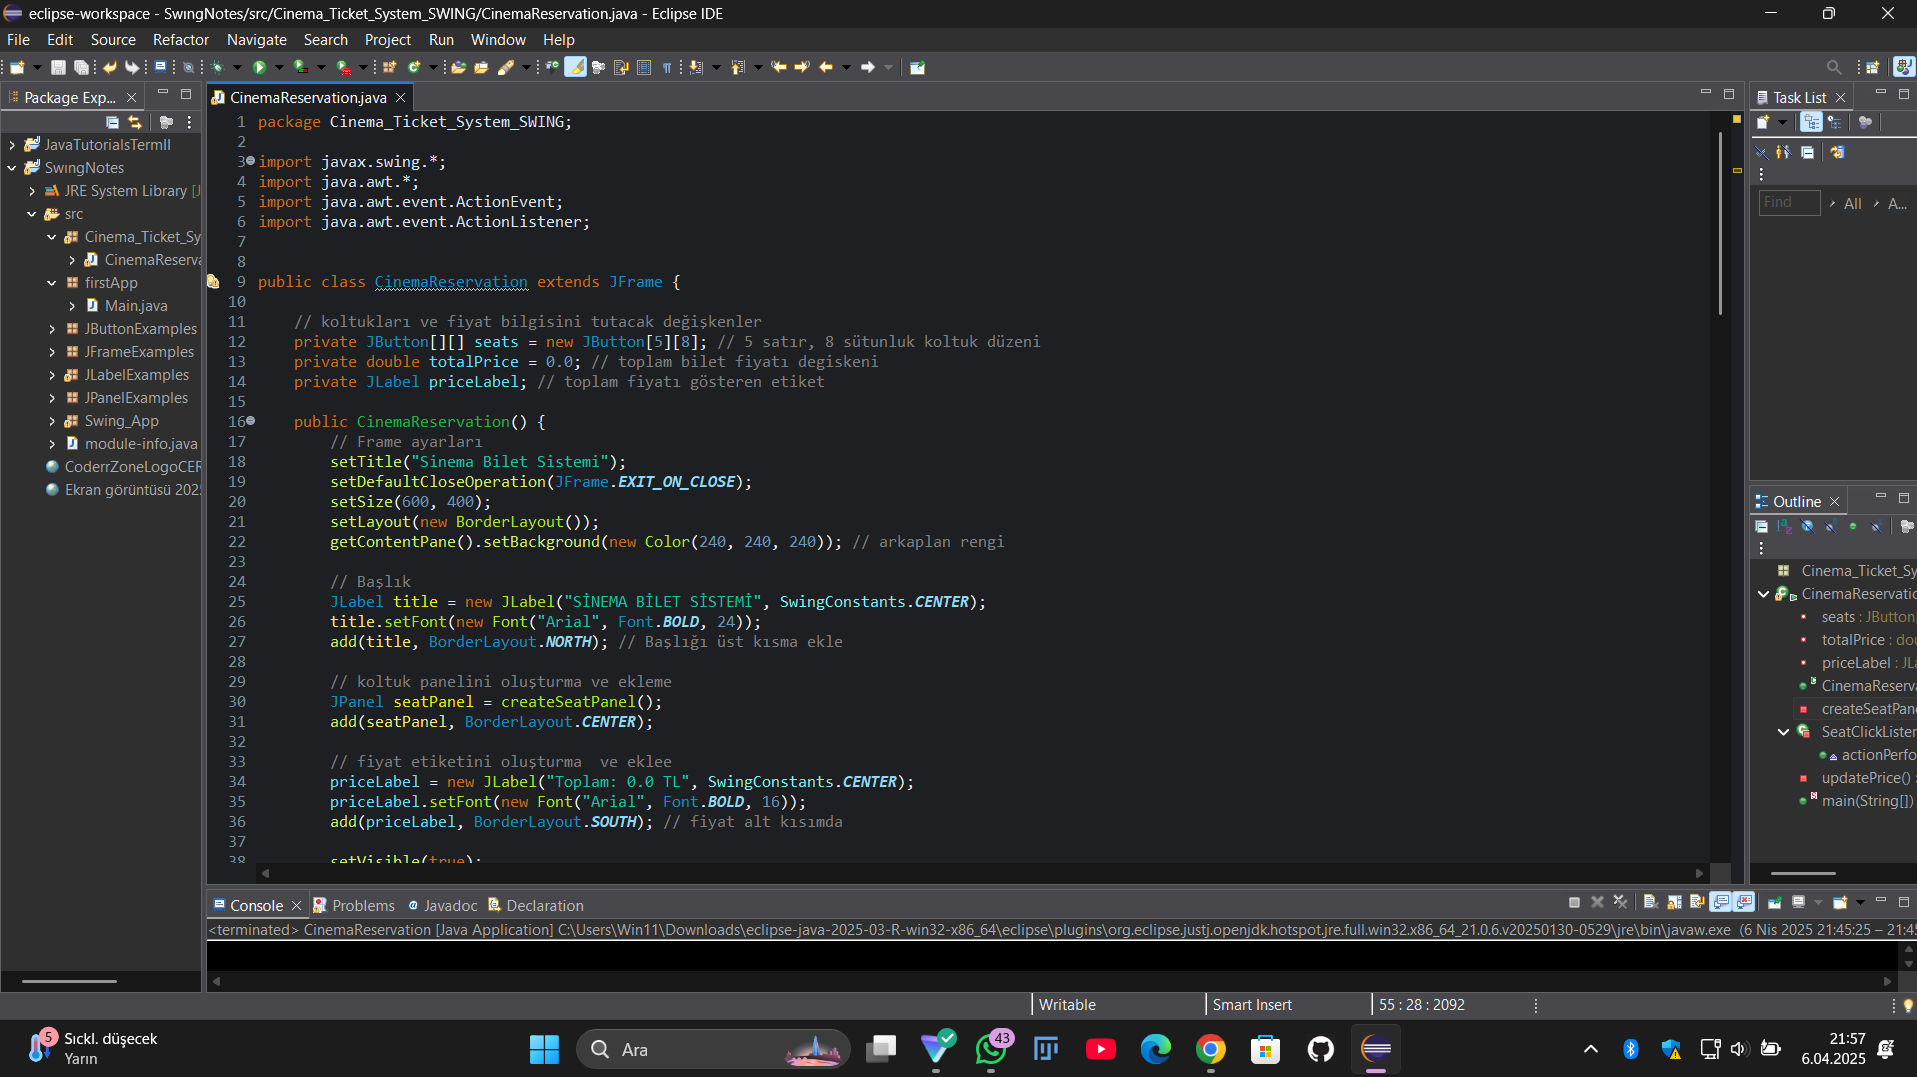This screenshot has height=1077, width=1917.
Task: Toggle Link with Editor in Package Explorer
Action: click(x=135, y=122)
